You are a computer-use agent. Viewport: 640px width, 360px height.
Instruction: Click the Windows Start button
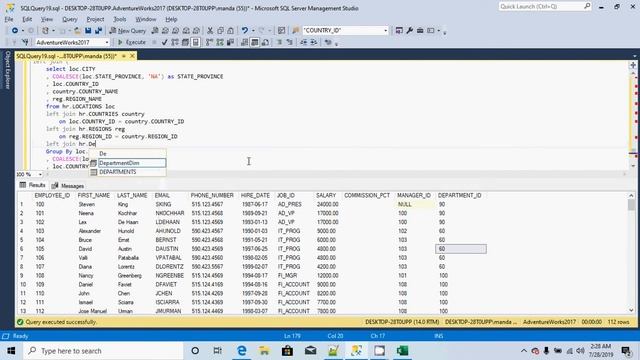coord(11,351)
